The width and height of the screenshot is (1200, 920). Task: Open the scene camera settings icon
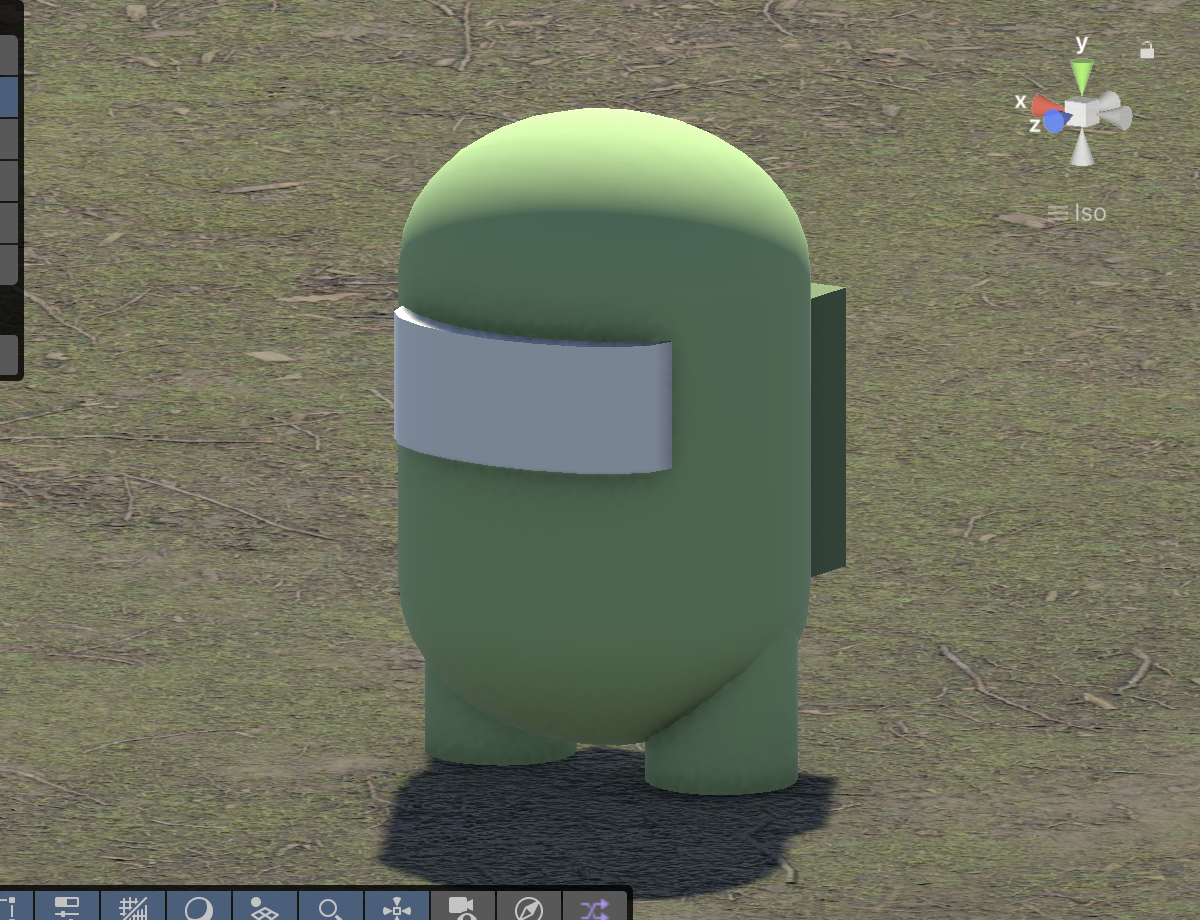click(x=463, y=907)
